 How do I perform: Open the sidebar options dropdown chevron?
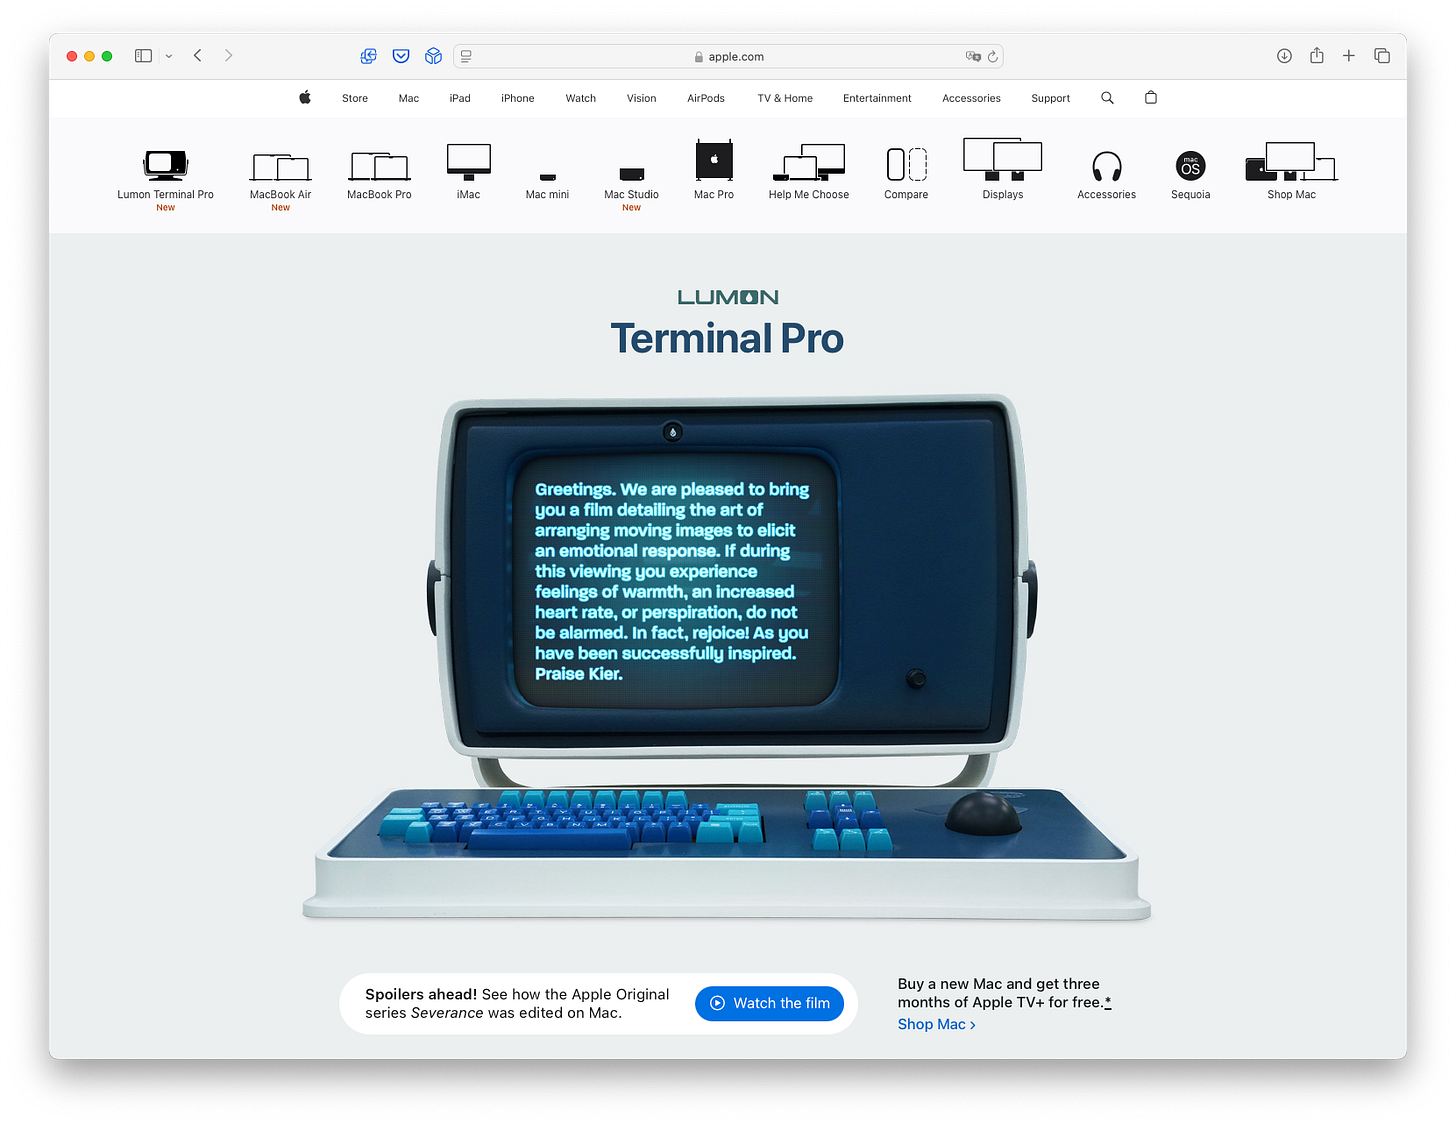tap(169, 56)
